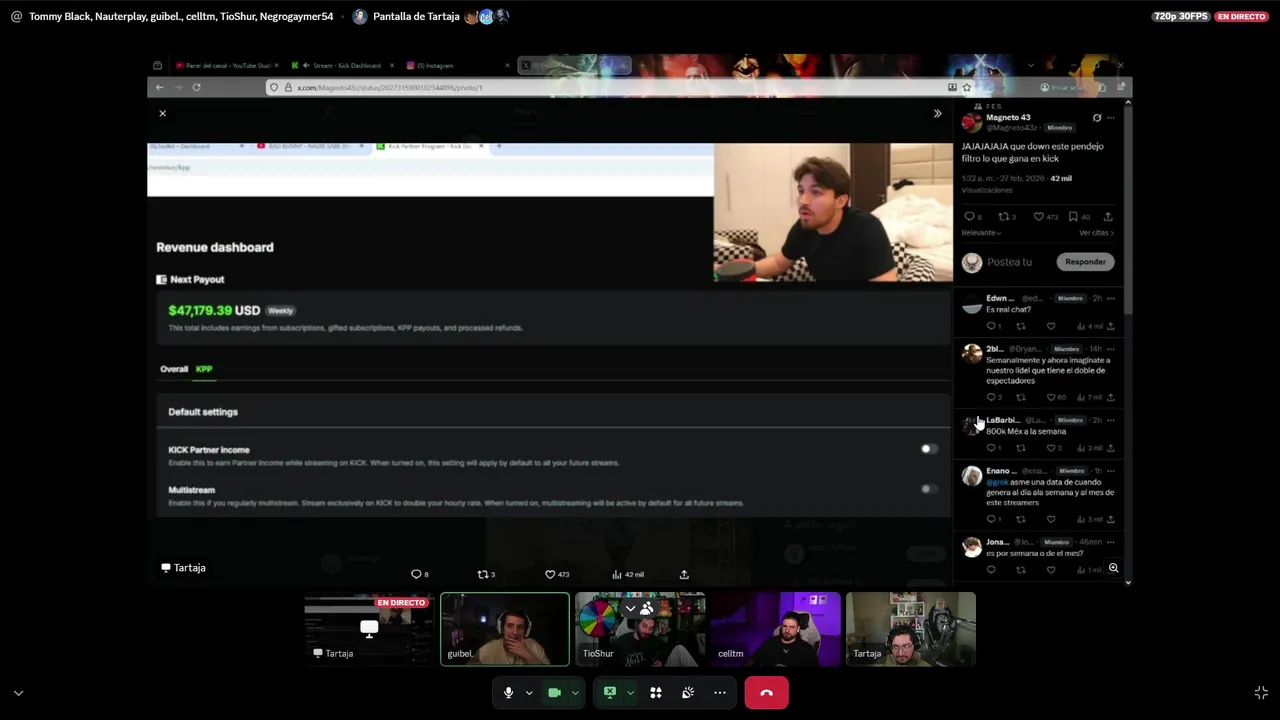Select the Overall tab in revenue dashboard
Screen dimensions: 1280x720
(x=174, y=369)
